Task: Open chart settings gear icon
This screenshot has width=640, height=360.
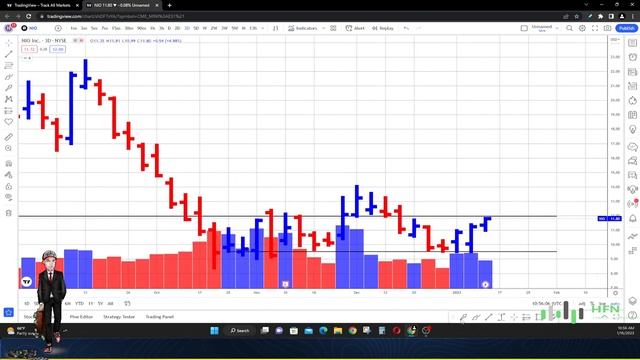Action: (x=582, y=28)
